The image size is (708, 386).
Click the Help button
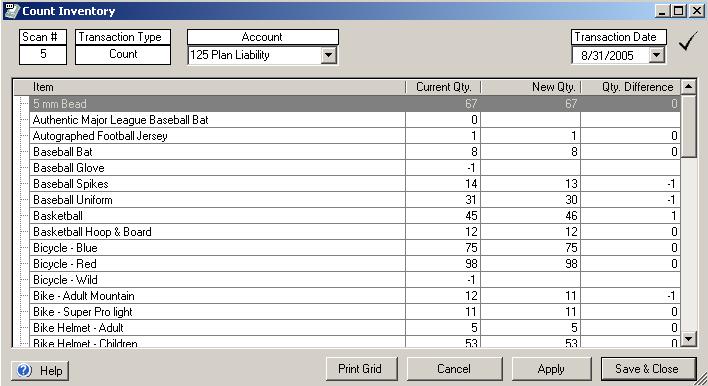pos(40,371)
